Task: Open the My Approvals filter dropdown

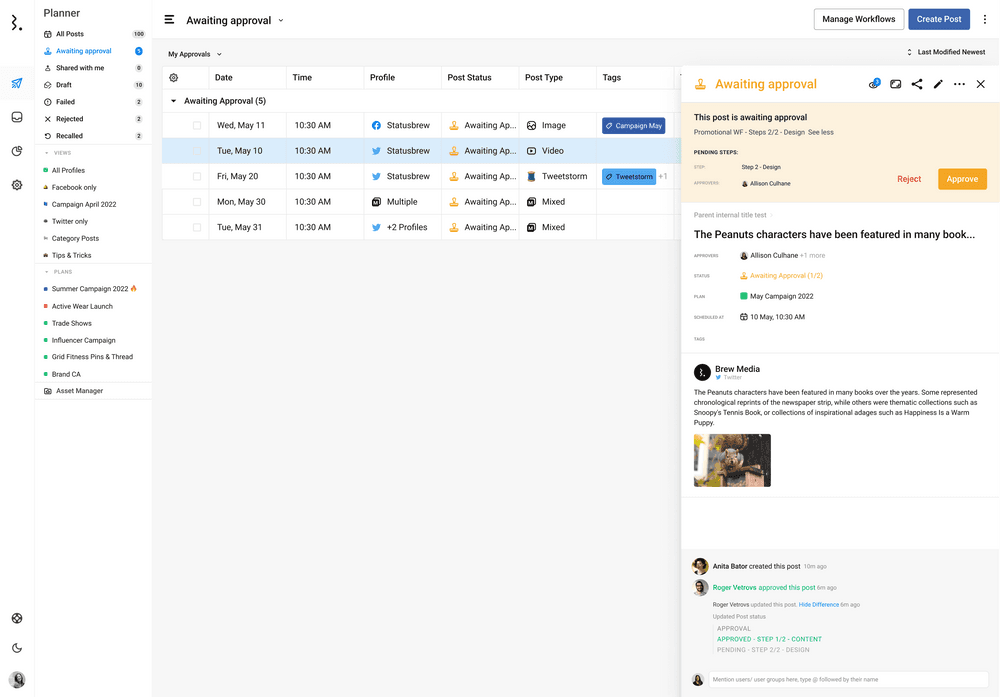Action: coord(195,54)
